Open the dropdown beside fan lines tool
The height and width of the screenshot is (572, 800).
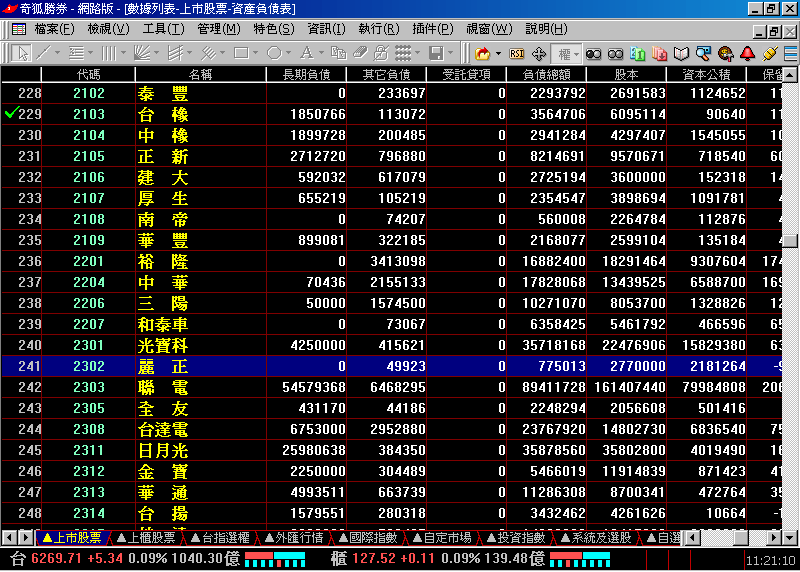point(156,53)
